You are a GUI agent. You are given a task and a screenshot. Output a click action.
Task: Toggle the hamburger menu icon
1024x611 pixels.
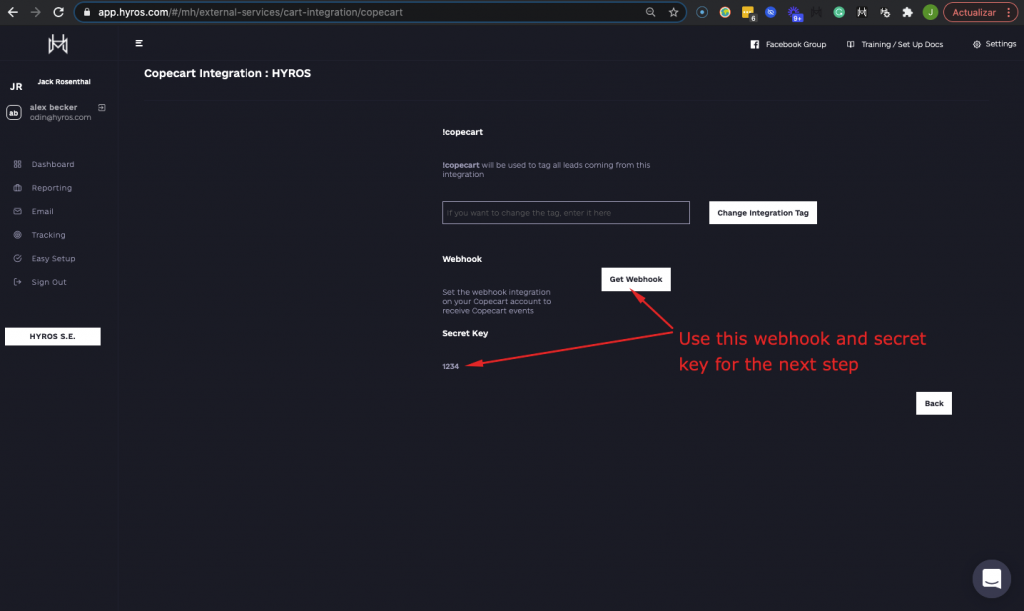click(x=139, y=43)
